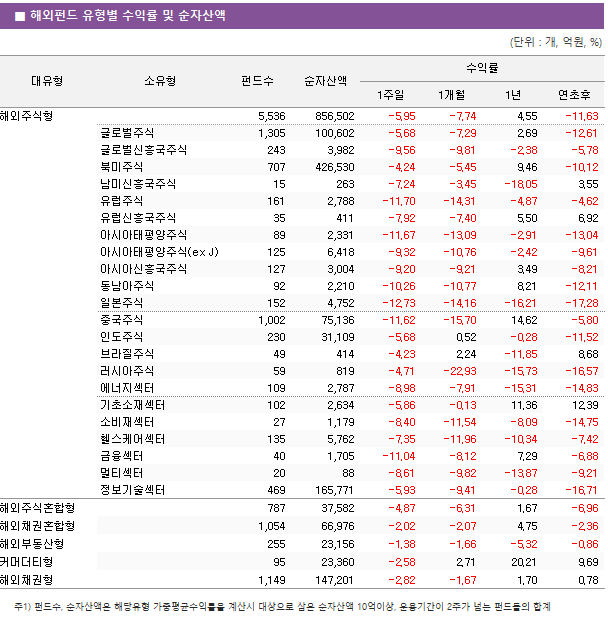Click the fund count 5,536
Viewport: 608px width, 617px height.
272,116
